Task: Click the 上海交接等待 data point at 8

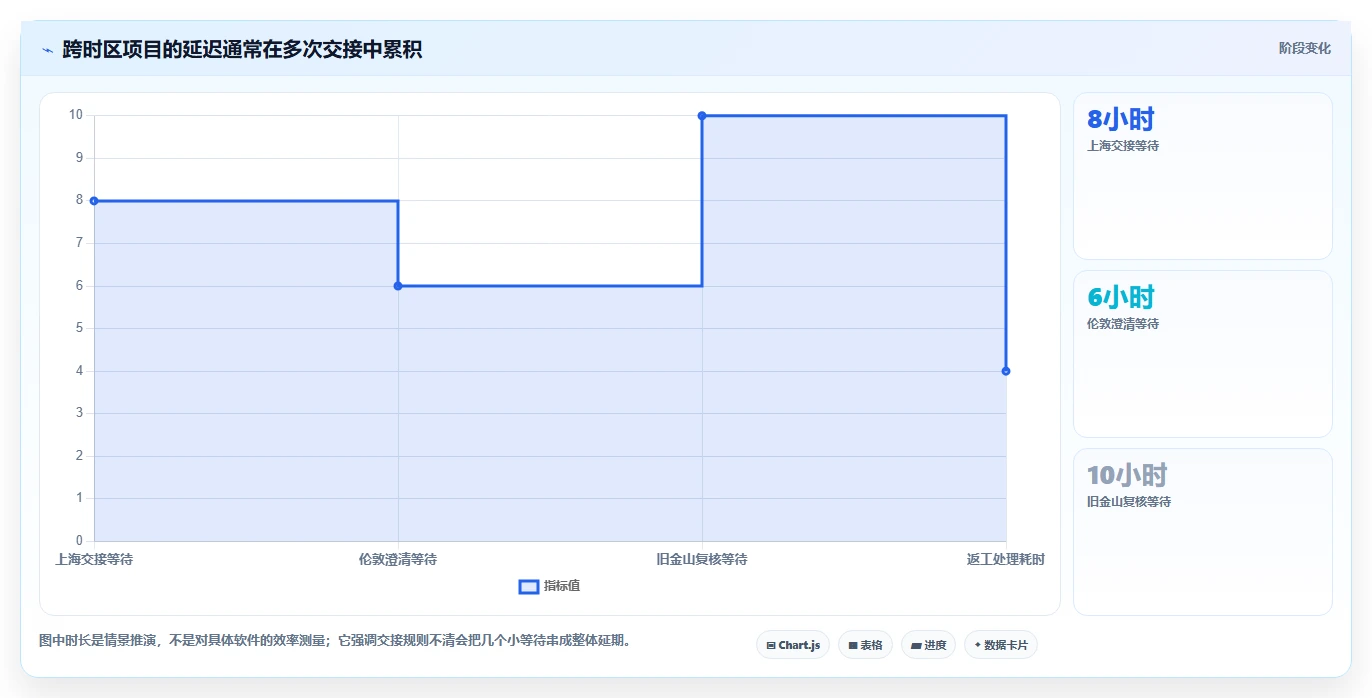Action: pos(94,201)
